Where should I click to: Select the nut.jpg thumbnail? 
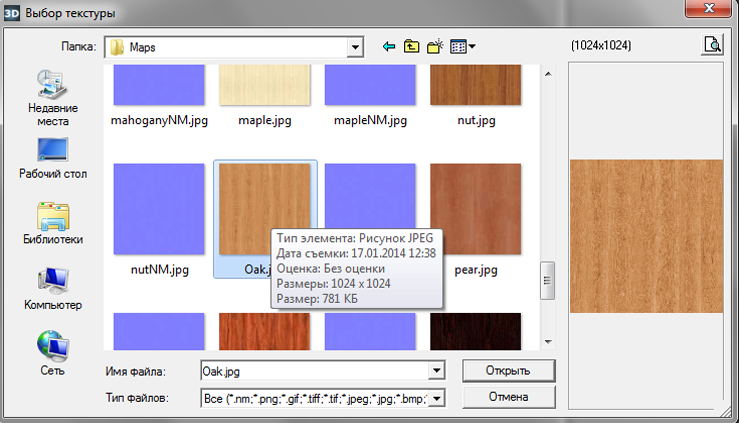(476, 85)
